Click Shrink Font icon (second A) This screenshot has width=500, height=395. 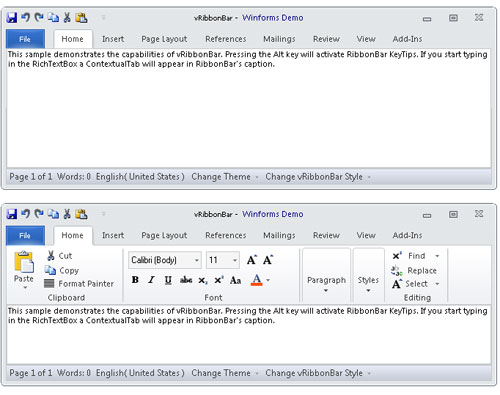click(x=268, y=260)
